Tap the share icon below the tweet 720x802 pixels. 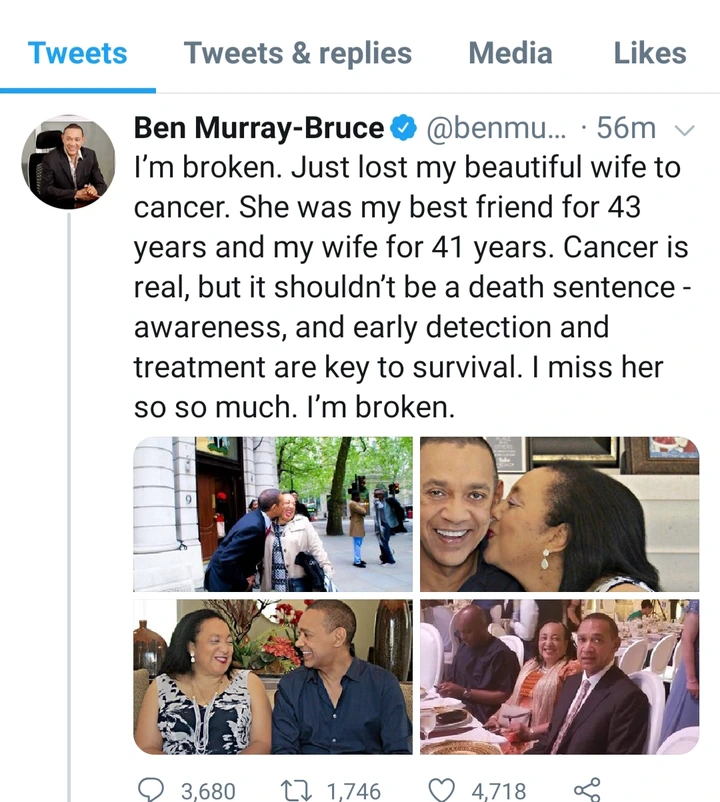[x=588, y=790]
